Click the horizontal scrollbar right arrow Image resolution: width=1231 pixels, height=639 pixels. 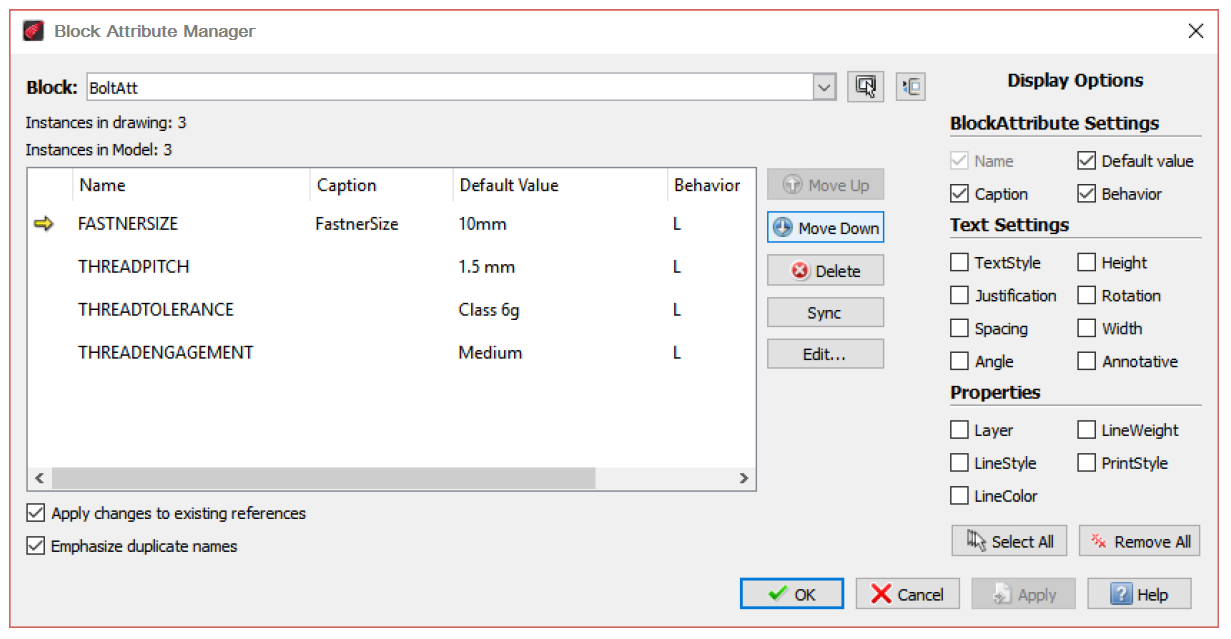pyautogui.click(x=743, y=479)
